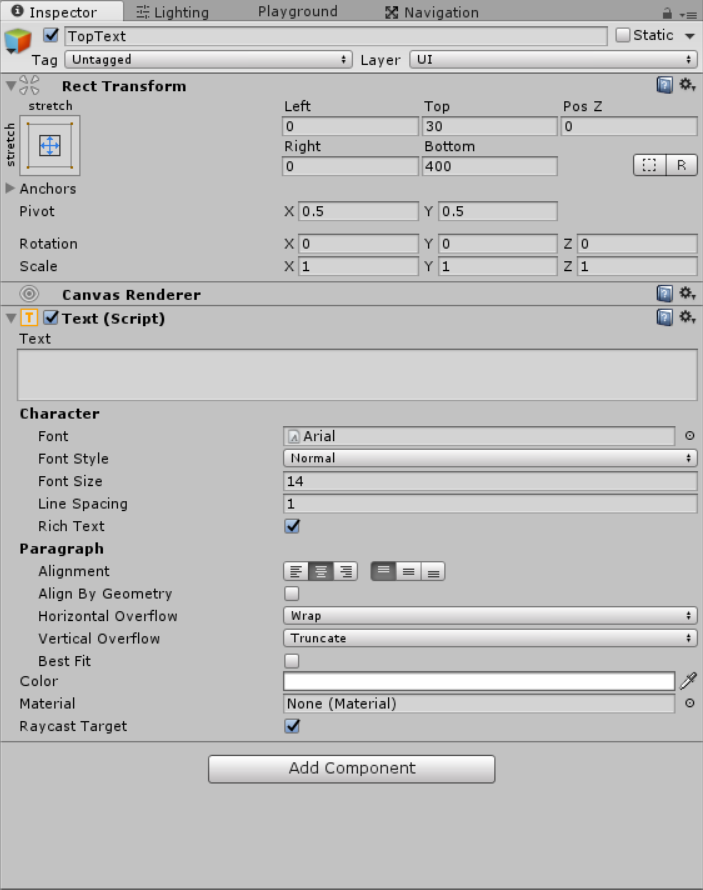Viewport: 703px width, 890px height.
Task: Click the Left value field
Action: [x=351, y=127]
